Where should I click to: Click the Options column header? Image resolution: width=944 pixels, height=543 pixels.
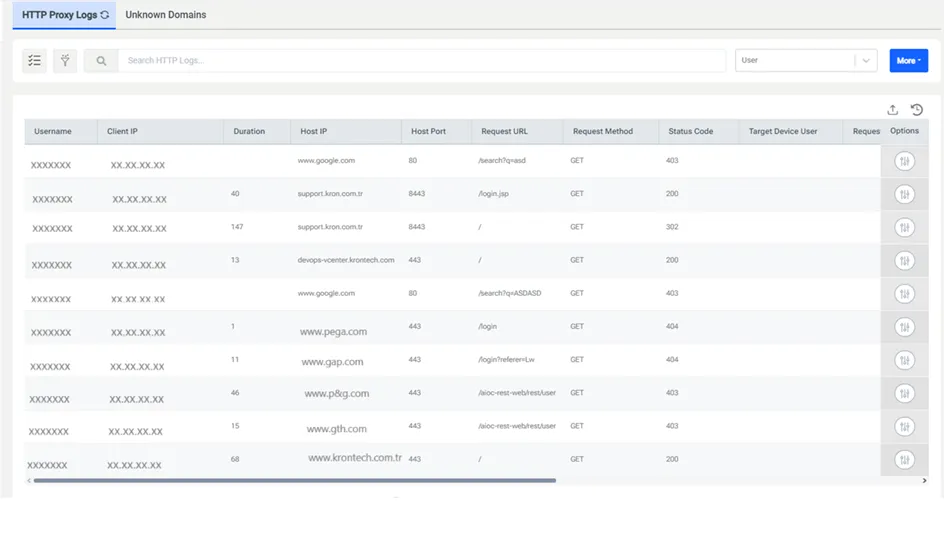tap(904, 131)
